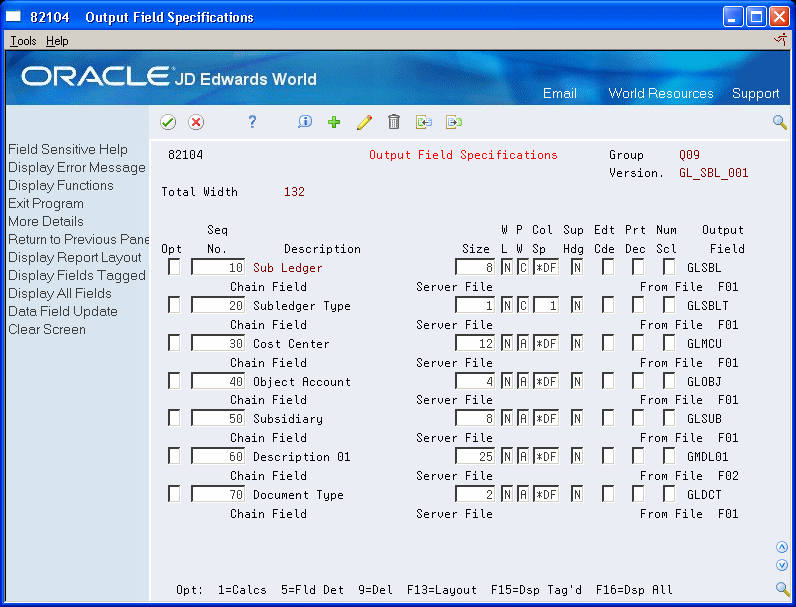796x607 pixels.
Task: Click version value GL_SBL_001
Action: pos(713,173)
